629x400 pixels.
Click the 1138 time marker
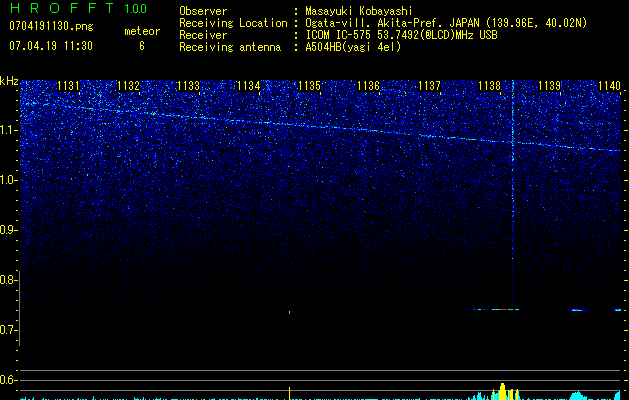click(x=490, y=85)
